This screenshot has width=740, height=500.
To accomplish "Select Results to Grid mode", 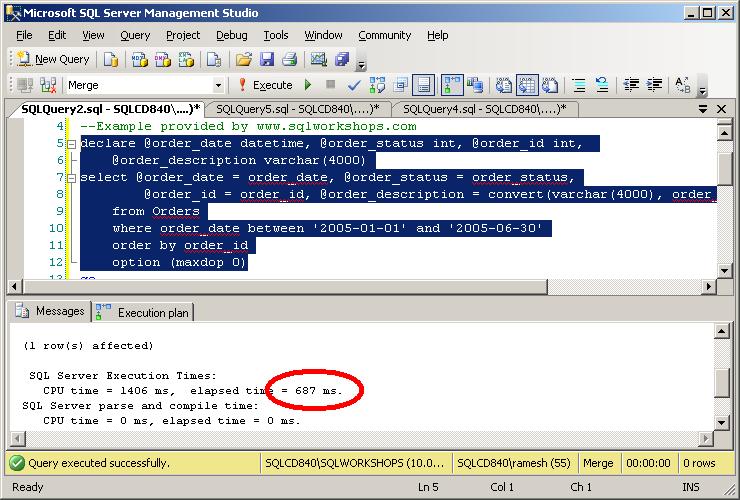I will click(527, 85).
